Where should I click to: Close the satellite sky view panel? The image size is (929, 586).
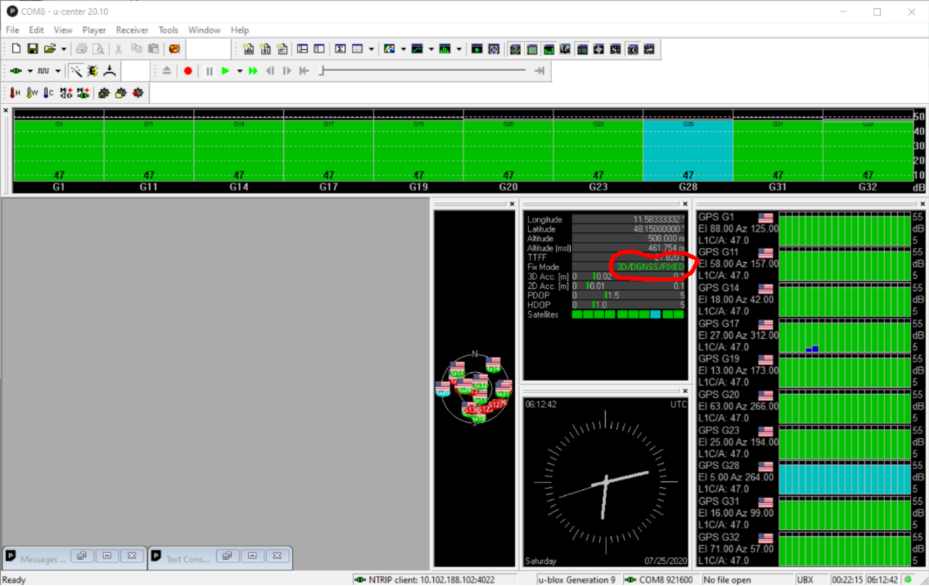click(512, 204)
